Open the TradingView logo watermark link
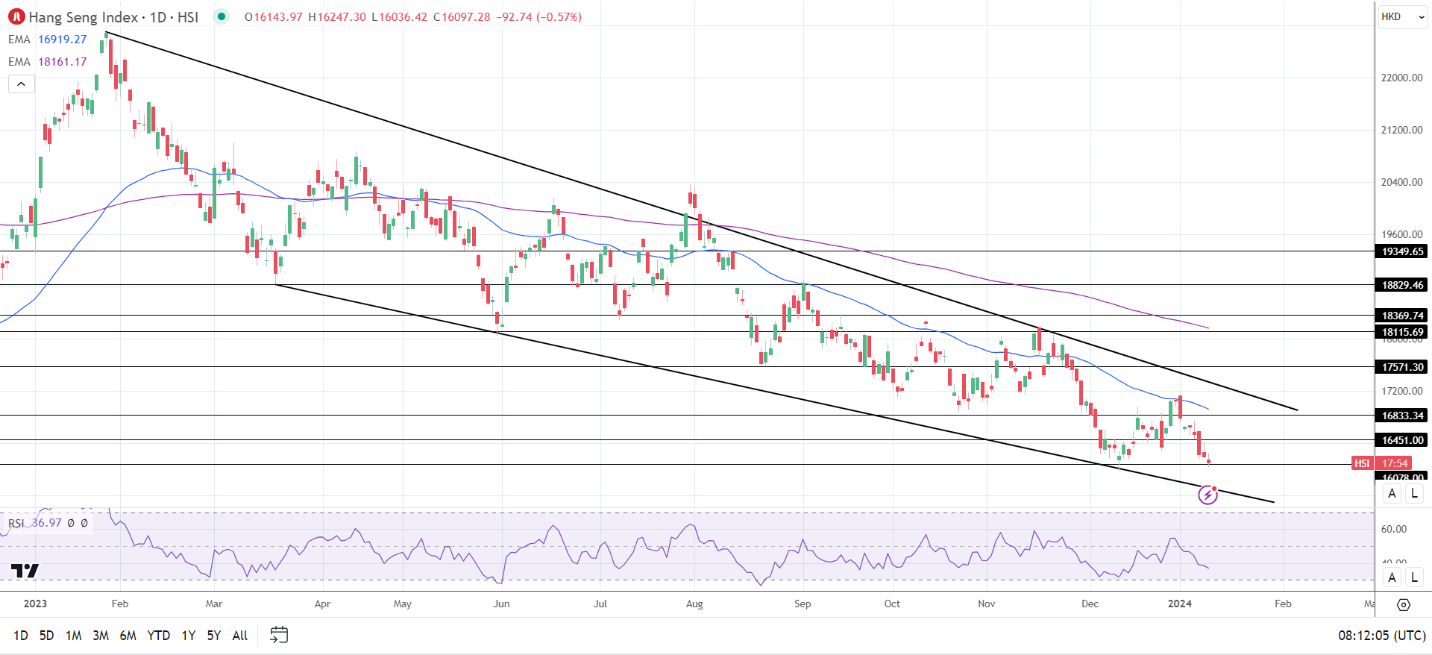This screenshot has height=655, width=1432. [x=25, y=571]
